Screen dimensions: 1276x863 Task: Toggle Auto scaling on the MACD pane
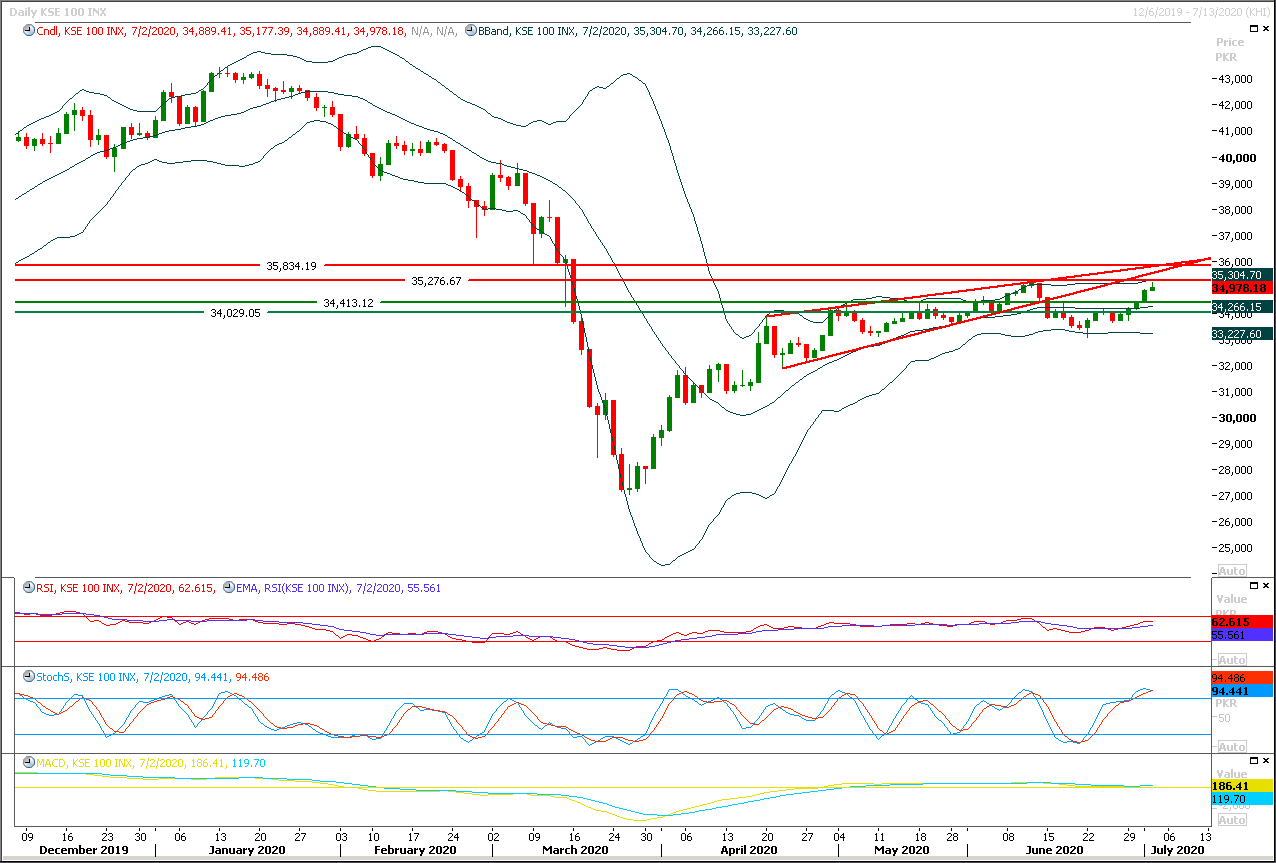(x=1231, y=820)
